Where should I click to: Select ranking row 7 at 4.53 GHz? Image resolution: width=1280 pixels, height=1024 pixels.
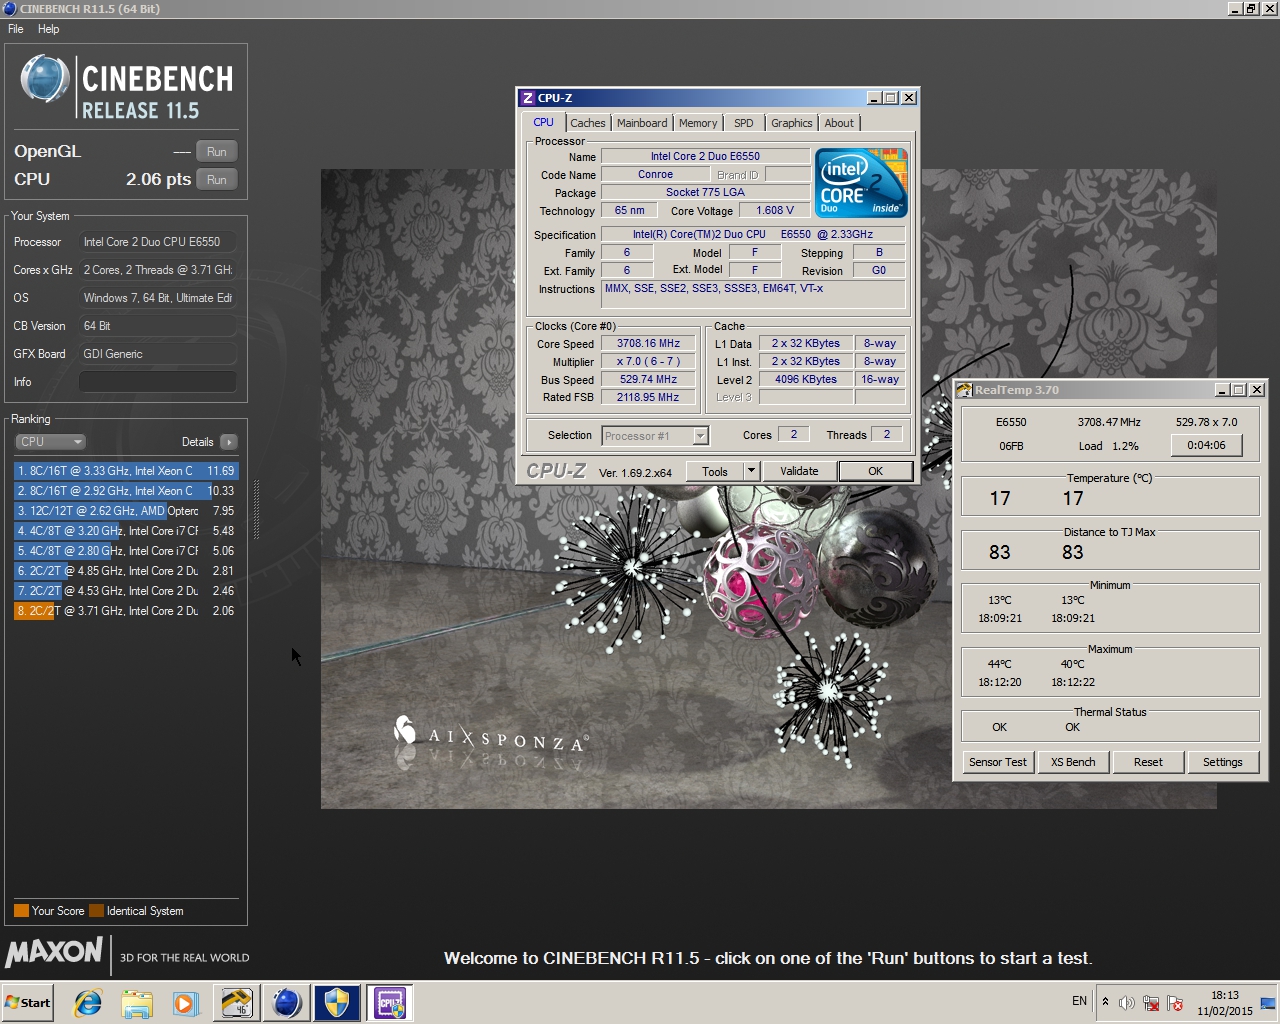click(x=126, y=591)
